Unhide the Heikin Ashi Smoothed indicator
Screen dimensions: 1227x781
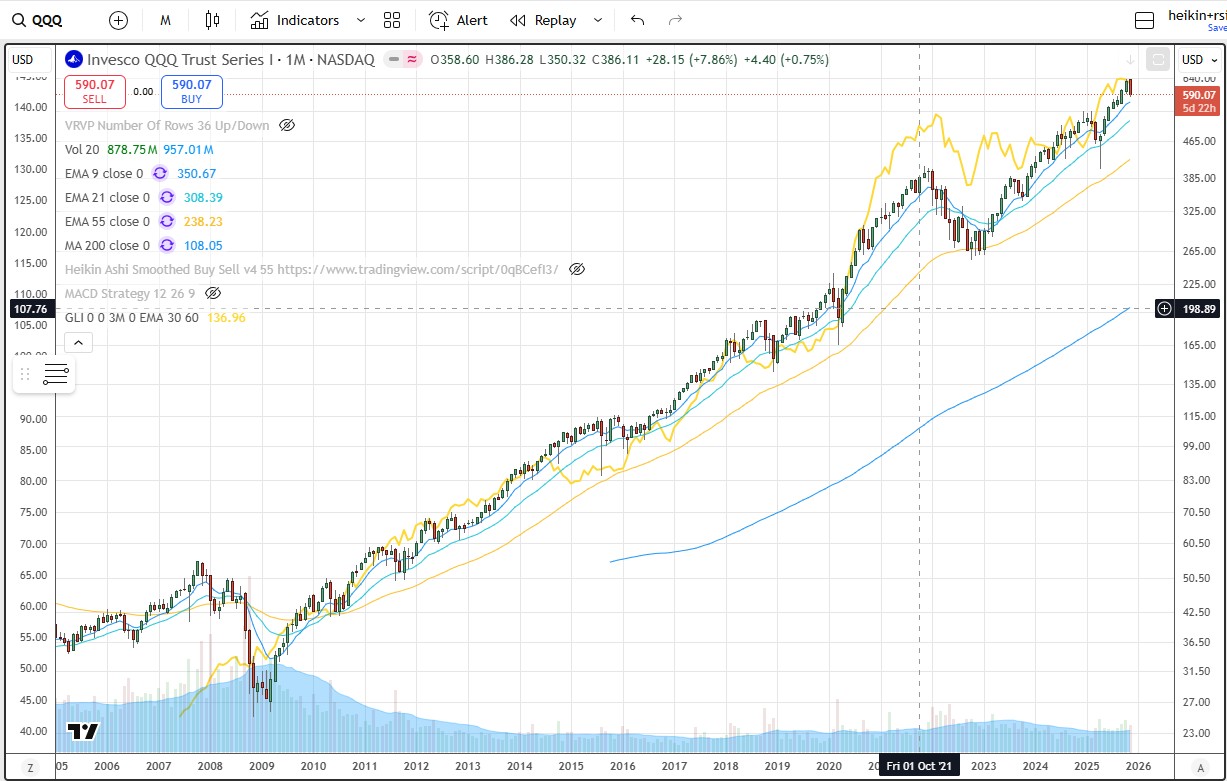[x=576, y=269]
